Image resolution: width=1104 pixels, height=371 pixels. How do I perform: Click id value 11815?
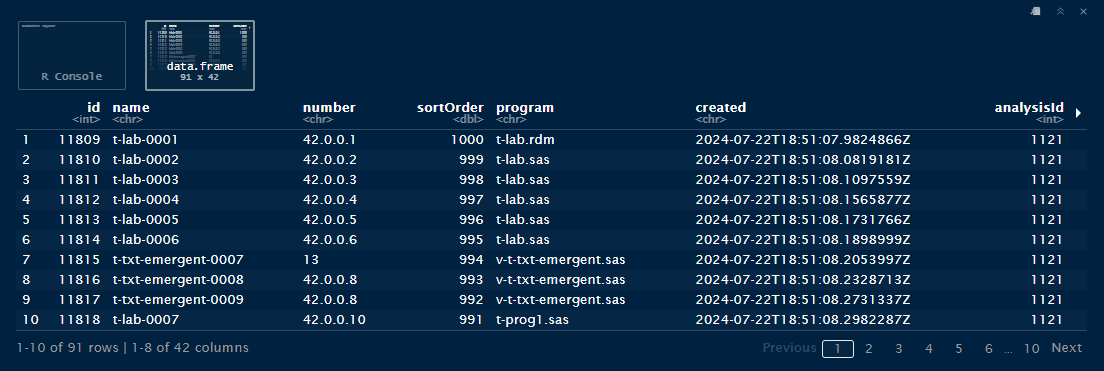click(80, 260)
